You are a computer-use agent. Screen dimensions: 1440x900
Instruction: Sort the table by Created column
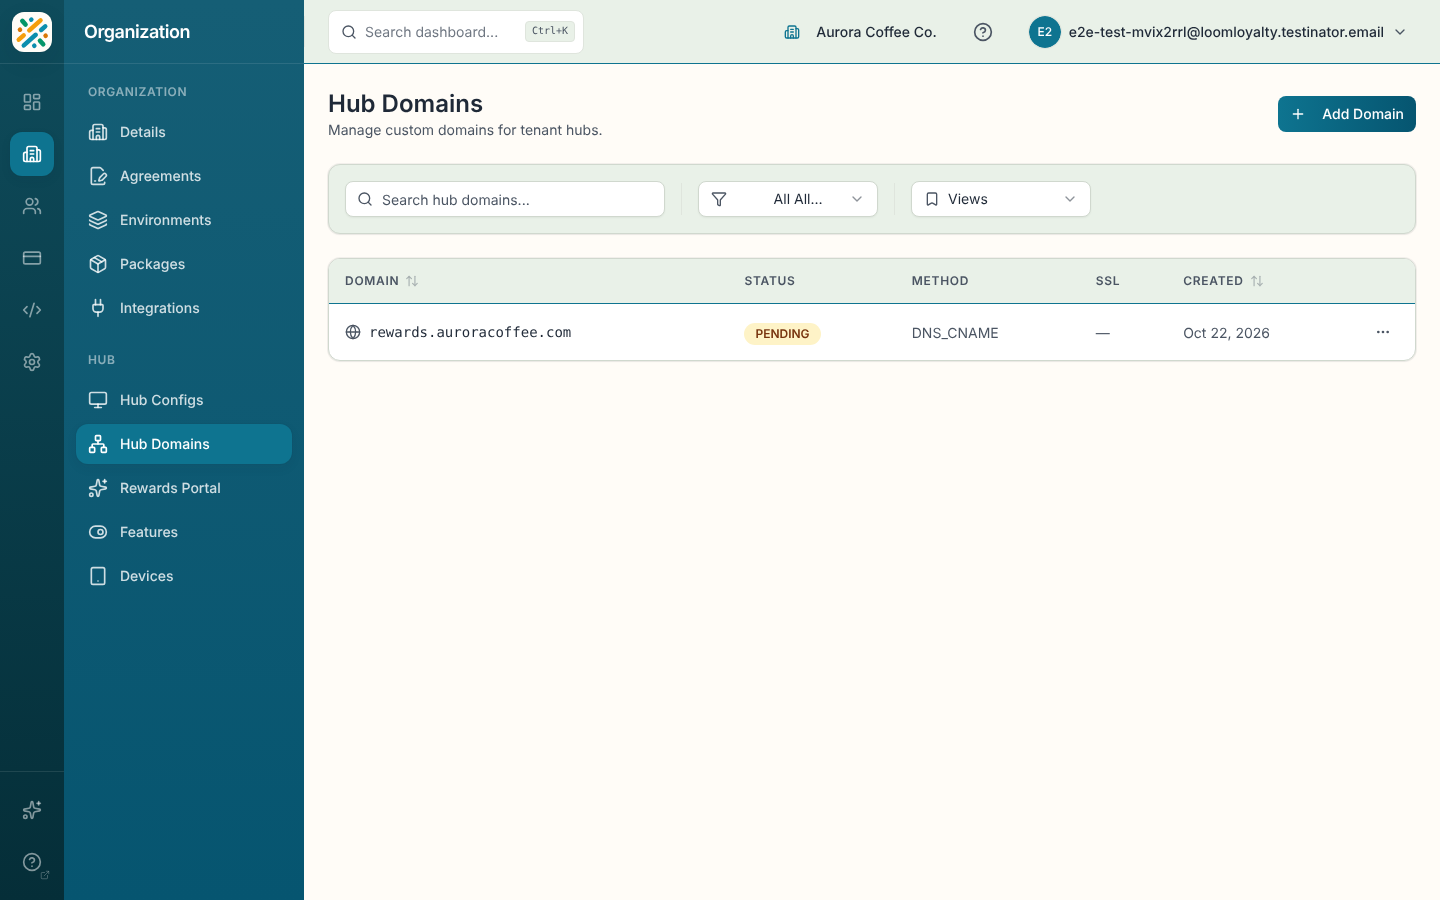click(x=1223, y=281)
